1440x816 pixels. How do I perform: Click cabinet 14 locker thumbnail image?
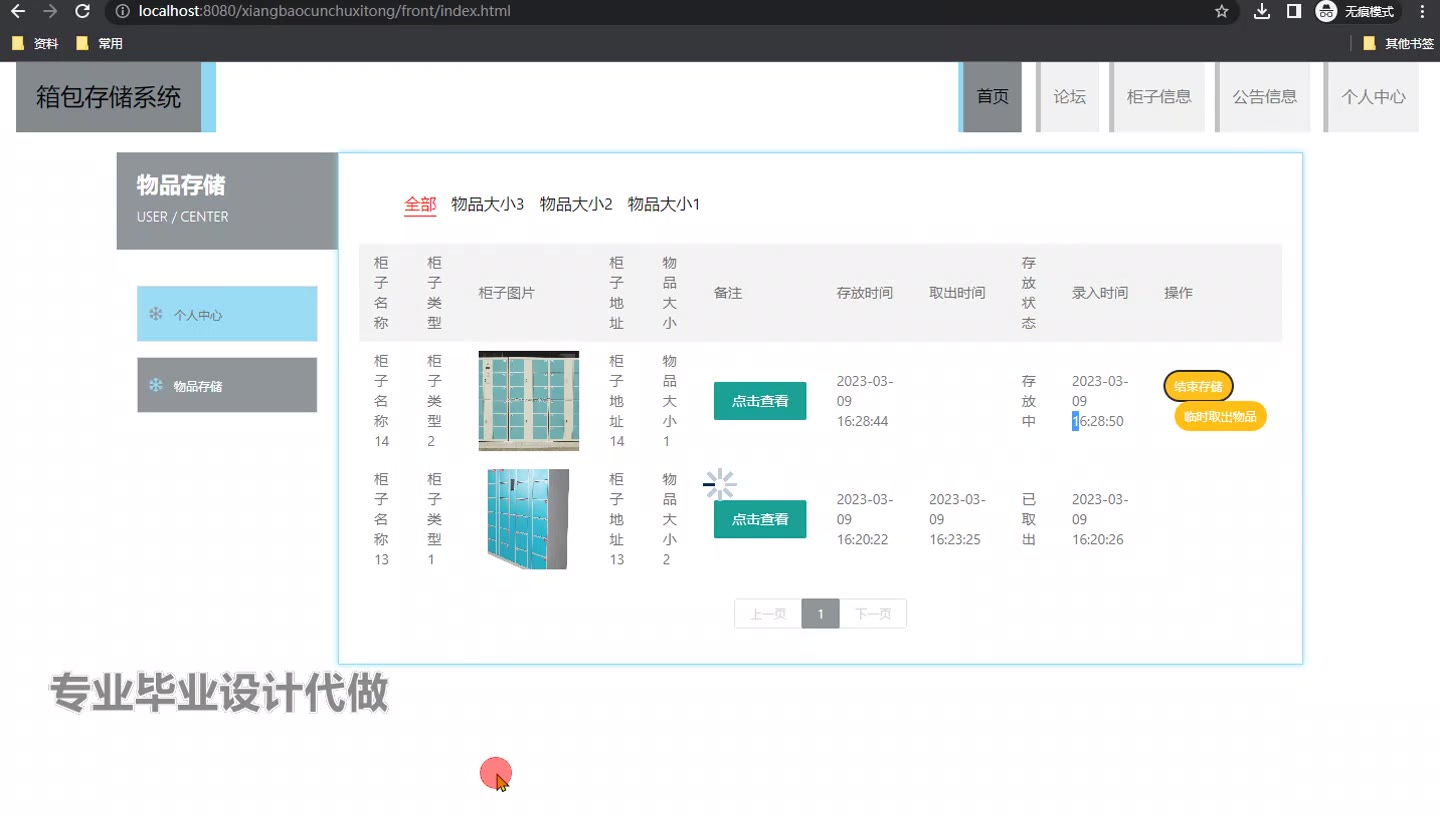(x=528, y=401)
